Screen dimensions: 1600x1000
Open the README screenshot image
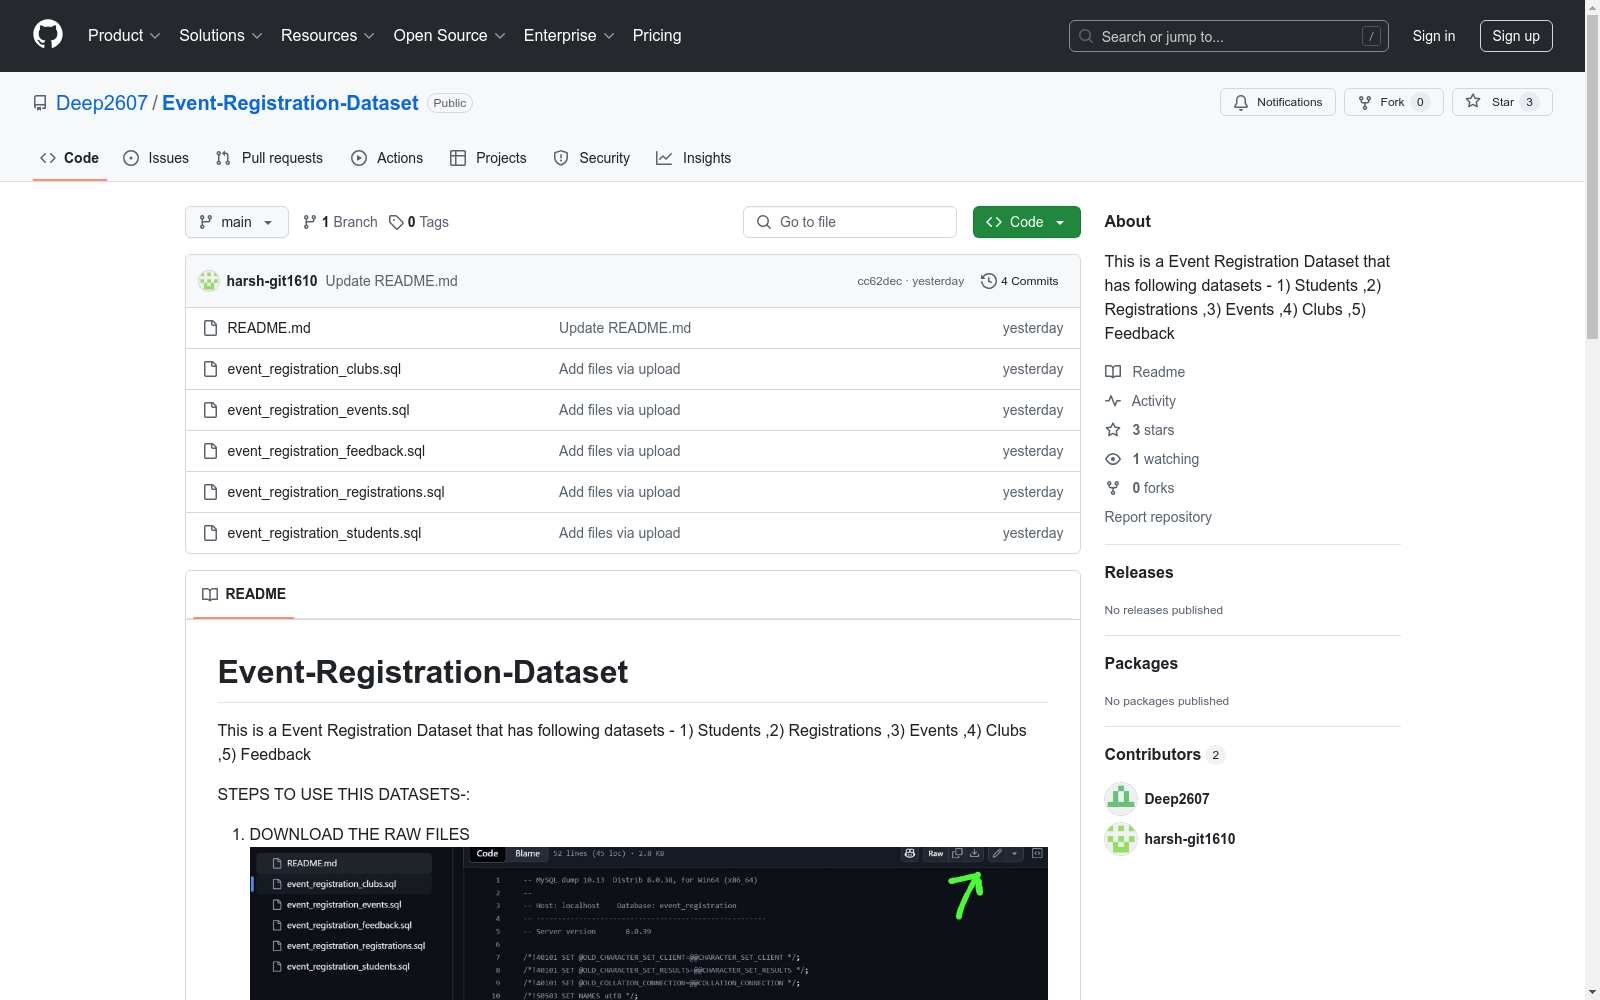tap(649, 923)
